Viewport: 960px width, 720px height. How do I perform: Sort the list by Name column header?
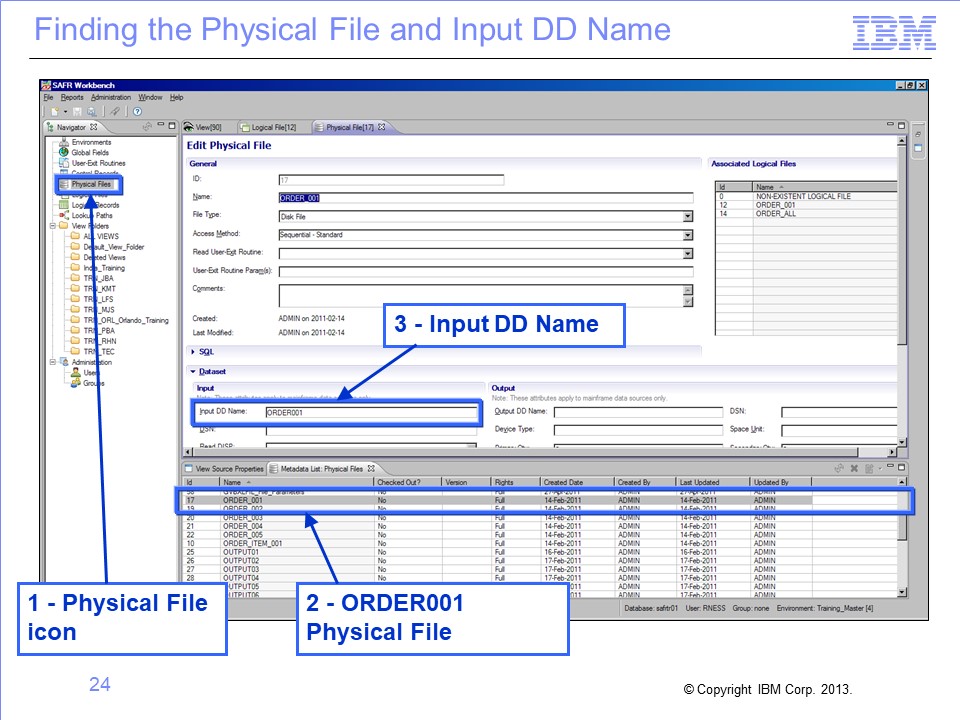[x=296, y=482]
